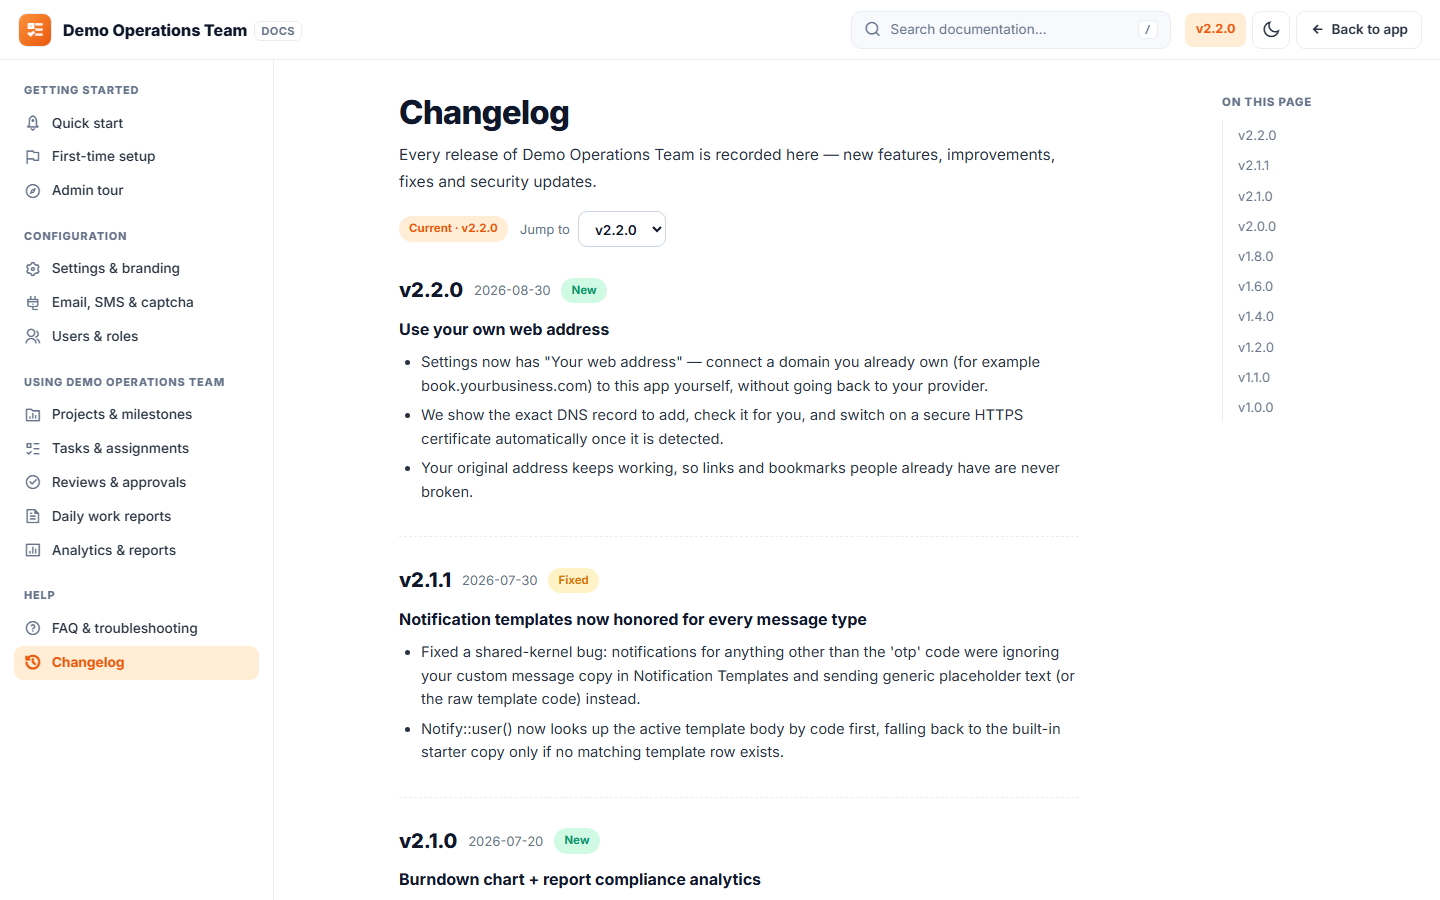
Task: Click the New badge beside v2.2.0 heading
Action: click(x=584, y=291)
